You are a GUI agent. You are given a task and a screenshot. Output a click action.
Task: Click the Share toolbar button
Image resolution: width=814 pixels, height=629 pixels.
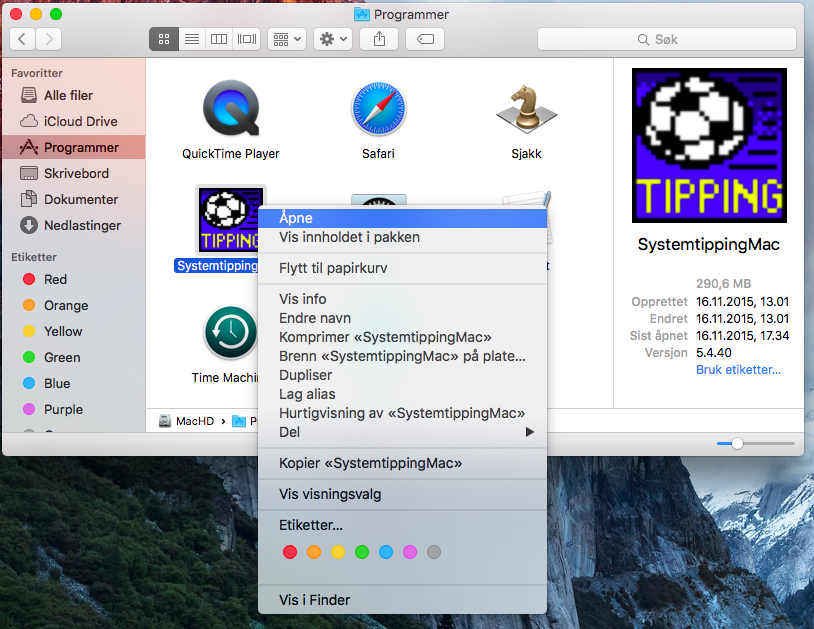(x=379, y=39)
